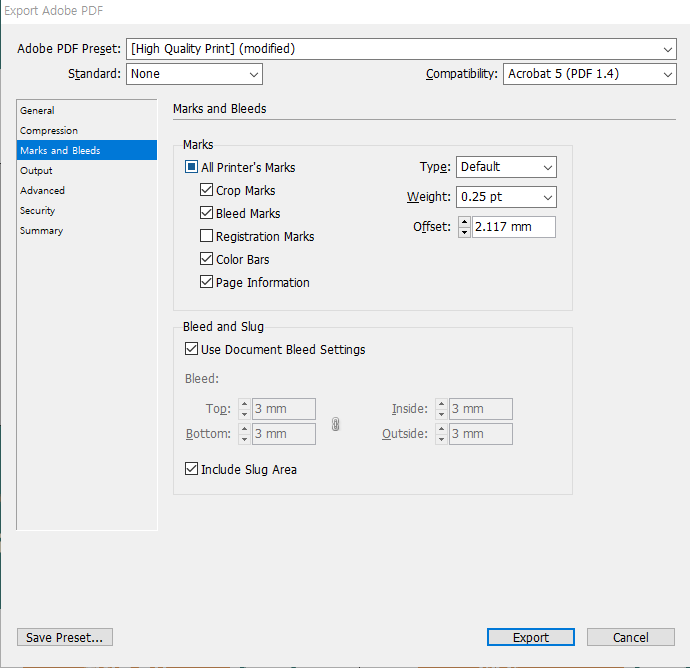Viewport: 690px width, 668px height.
Task: Click the bleed link chain icon
Action: pyautogui.click(x=335, y=424)
